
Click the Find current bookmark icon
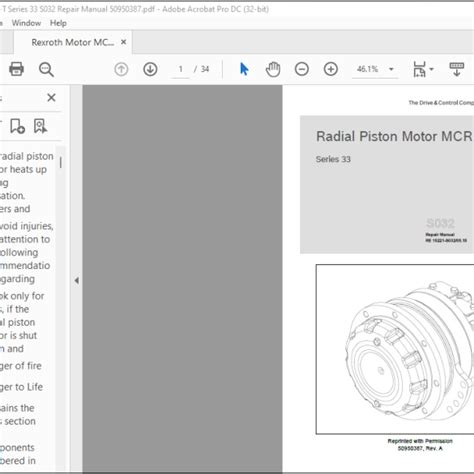click(40, 126)
